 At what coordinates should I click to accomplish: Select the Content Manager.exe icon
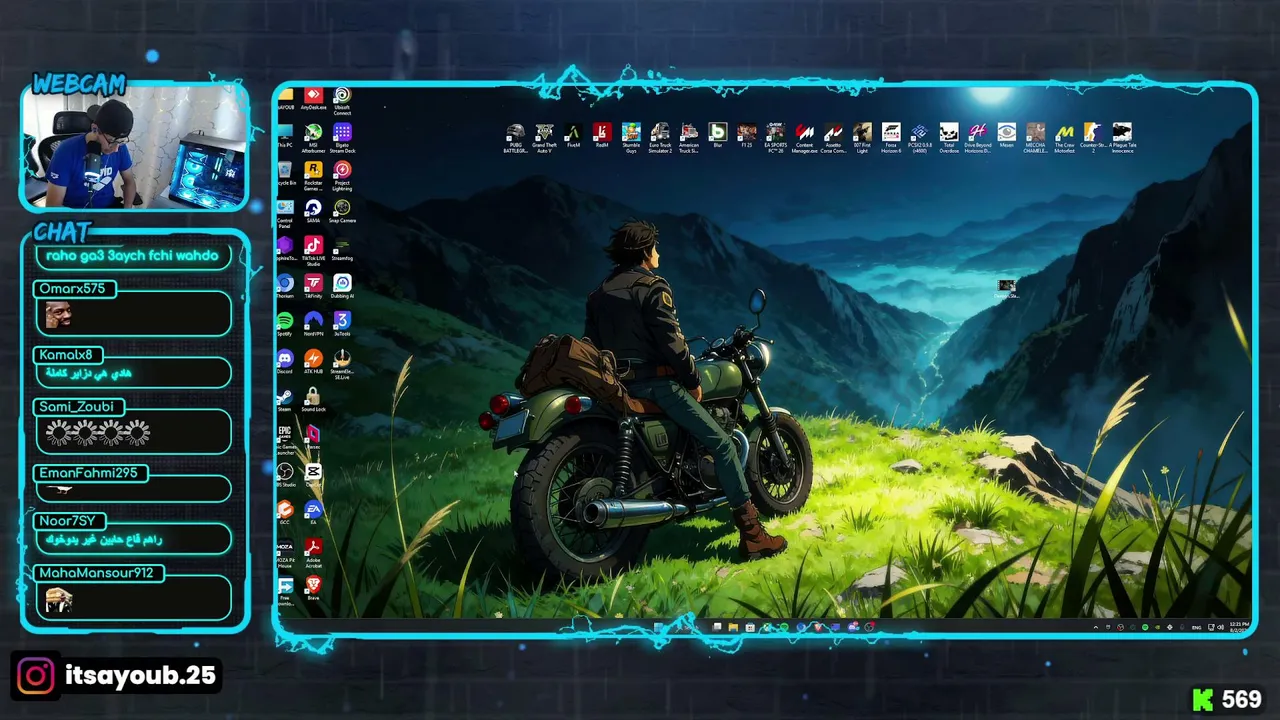pyautogui.click(x=804, y=139)
